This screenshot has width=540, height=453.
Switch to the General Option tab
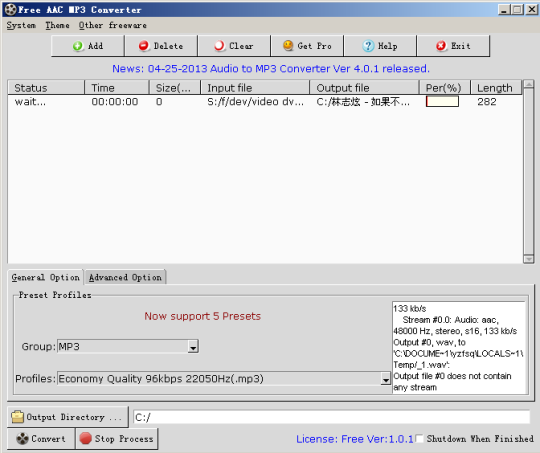45,277
